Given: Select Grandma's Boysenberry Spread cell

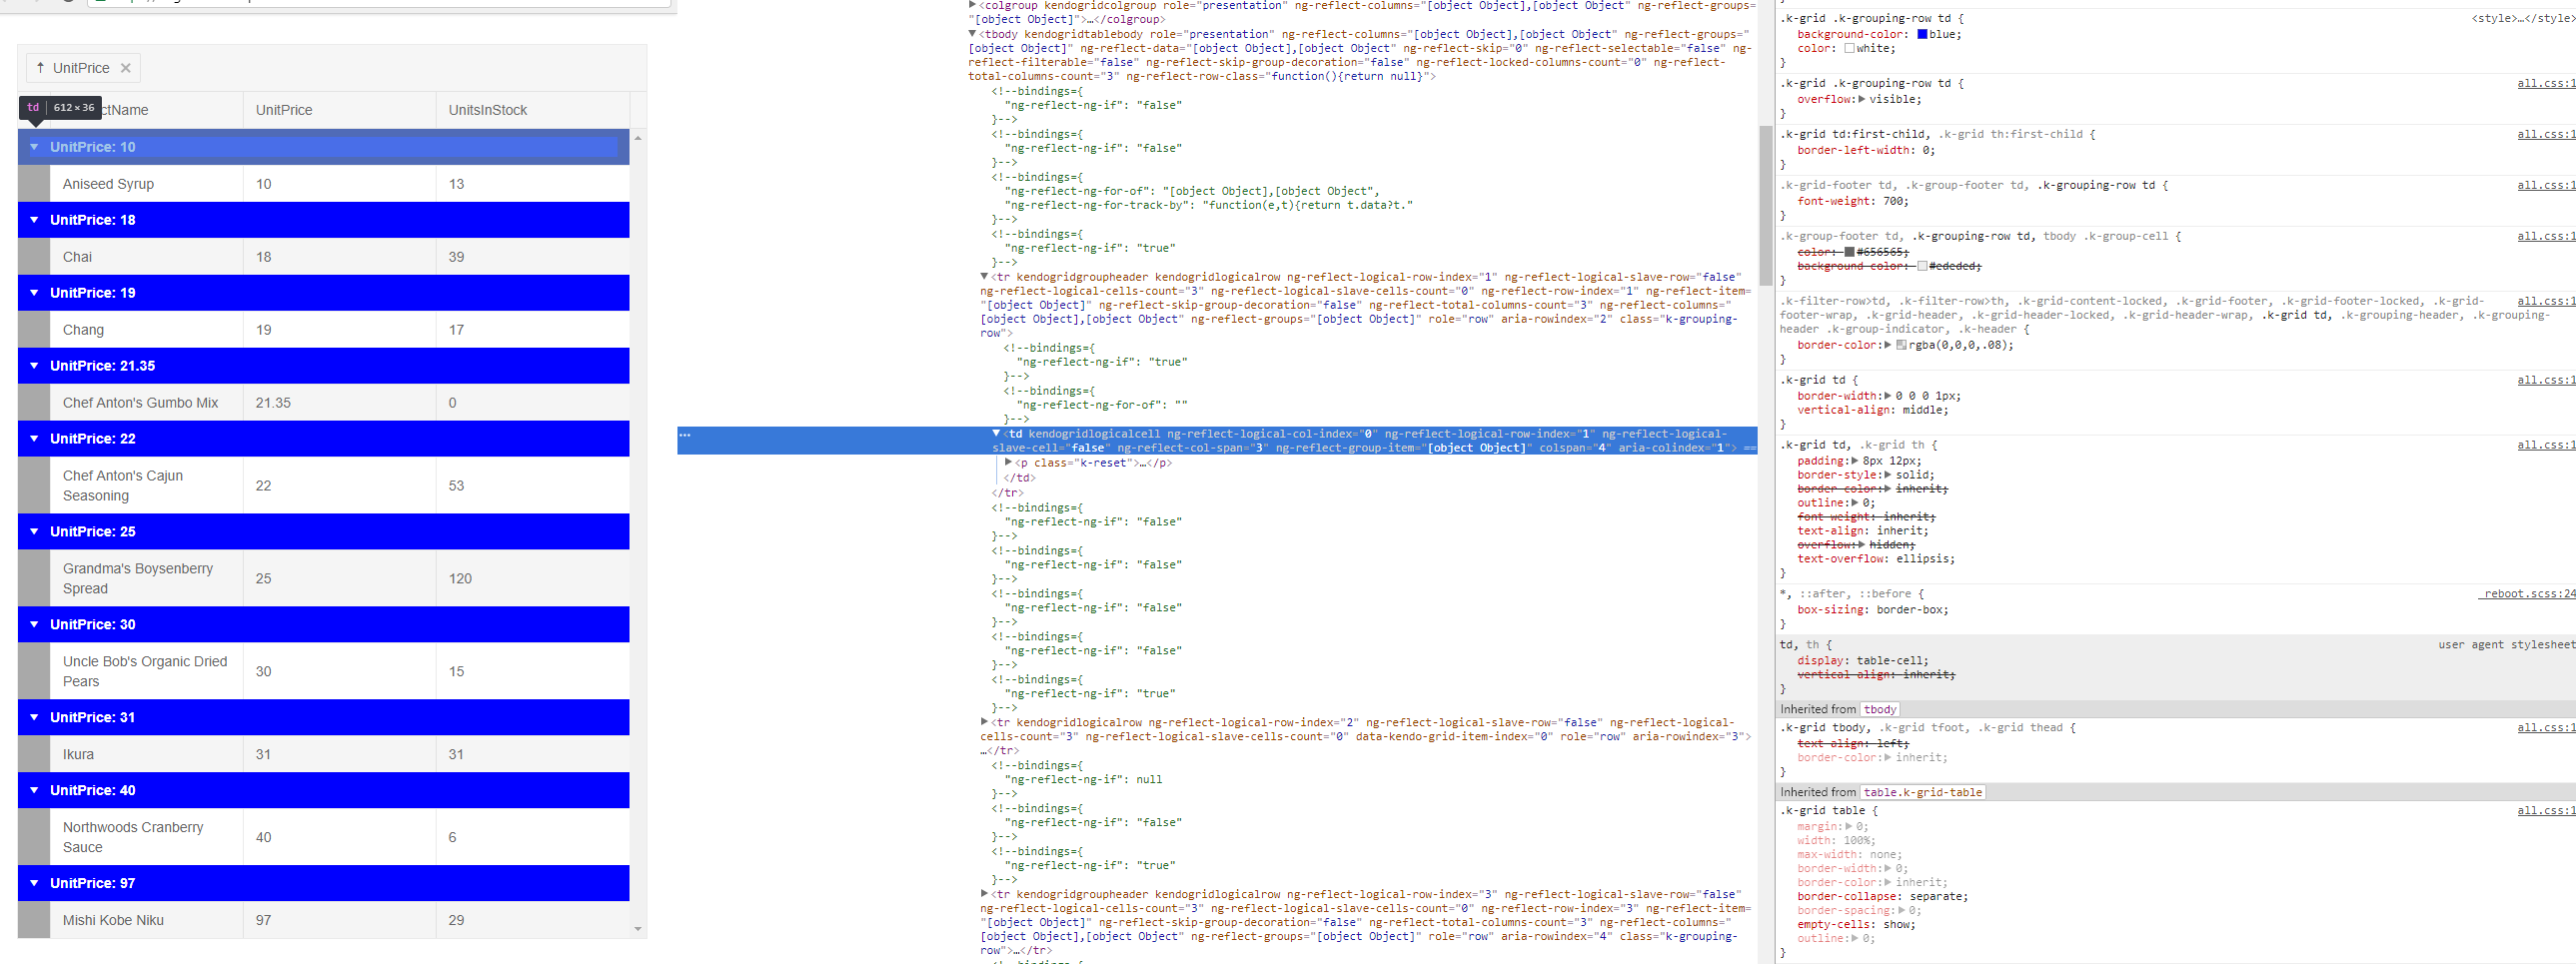Looking at the screenshot, I should pos(146,579).
